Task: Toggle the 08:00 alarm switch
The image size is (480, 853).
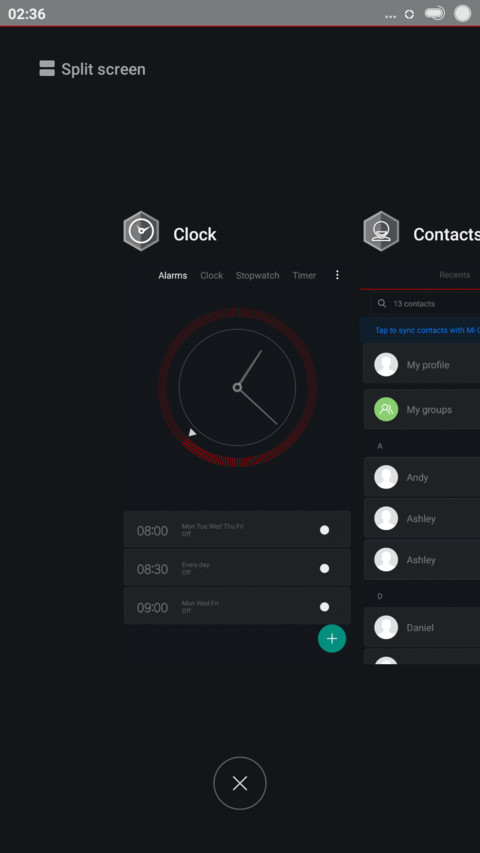Action: click(x=324, y=530)
